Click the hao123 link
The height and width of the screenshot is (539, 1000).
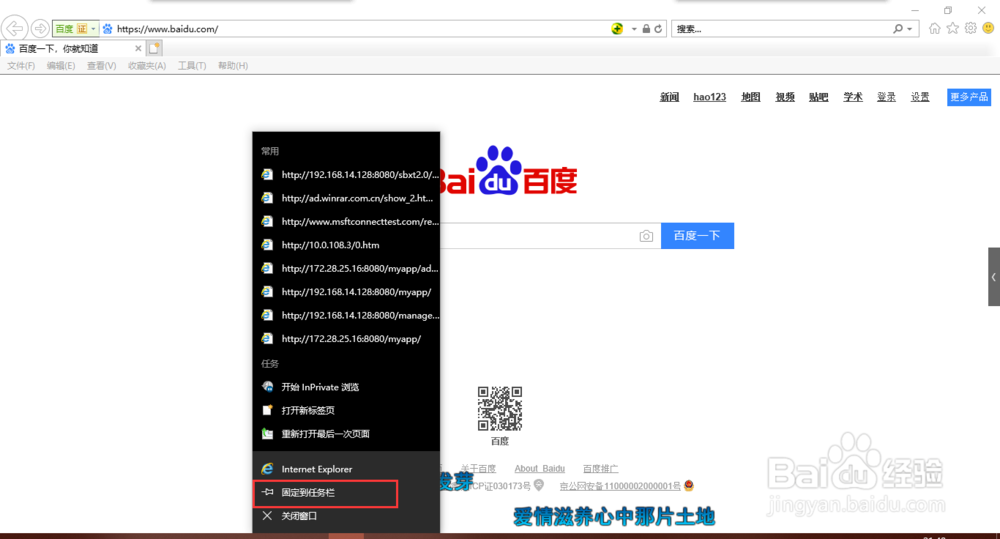[709, 97]
